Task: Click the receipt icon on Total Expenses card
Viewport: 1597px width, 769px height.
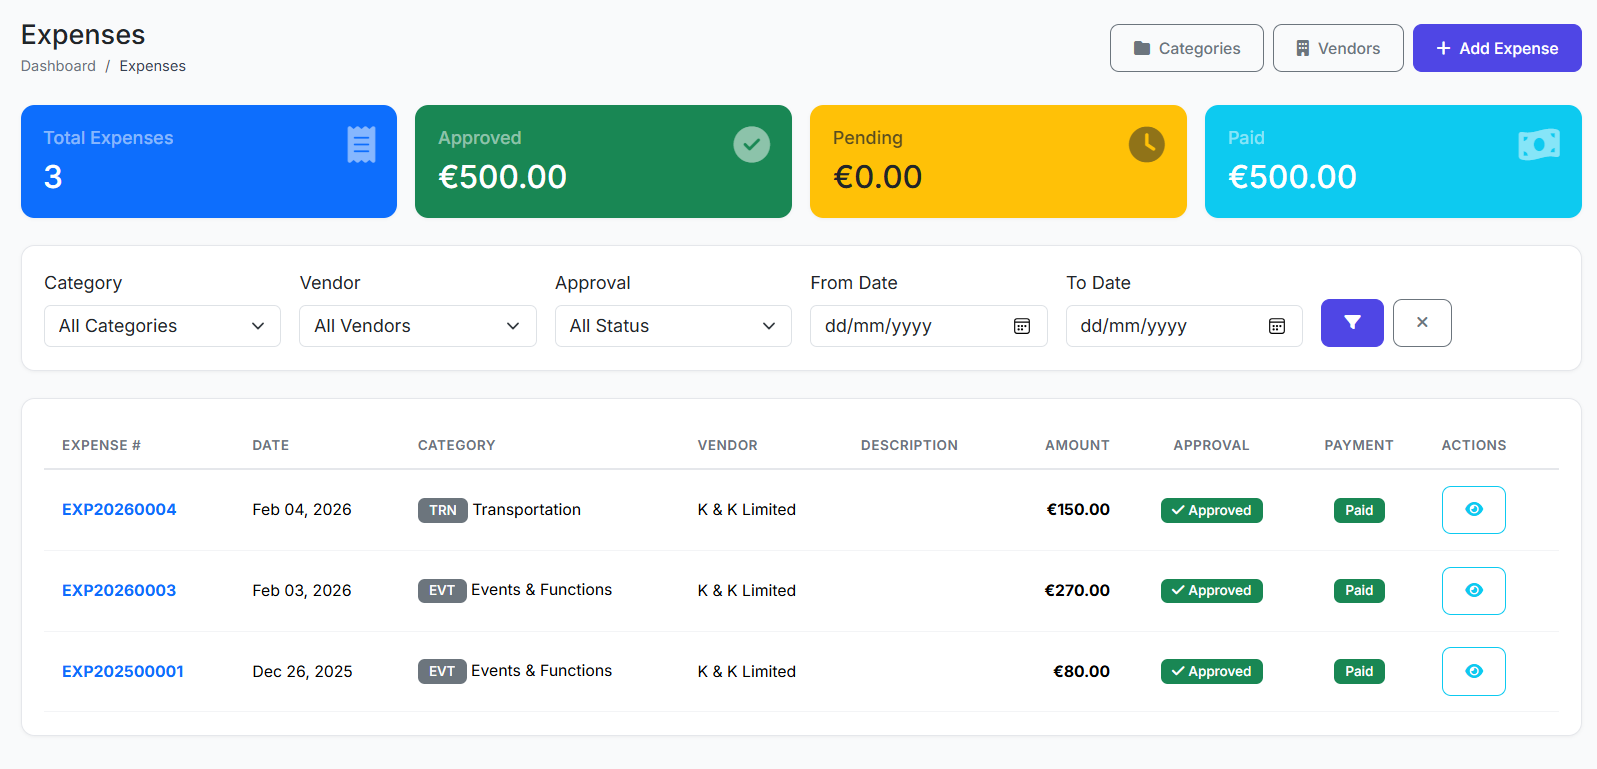Action: [x=361, y=145]
